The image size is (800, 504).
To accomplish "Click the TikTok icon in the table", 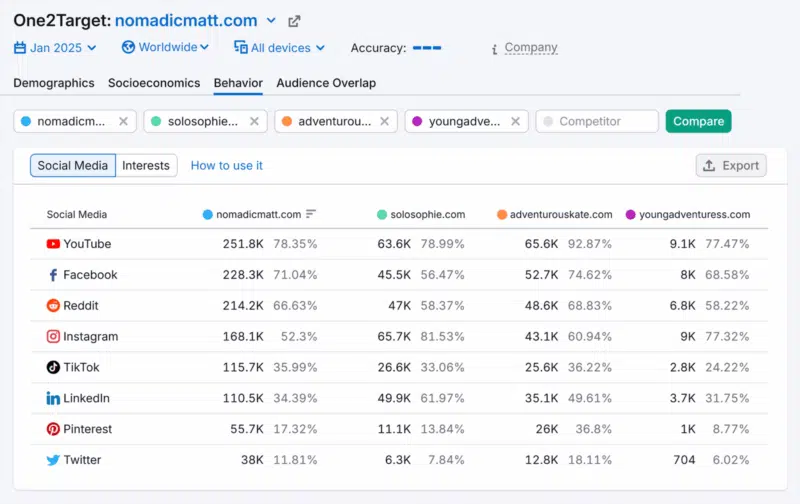I will pos(53,368).
